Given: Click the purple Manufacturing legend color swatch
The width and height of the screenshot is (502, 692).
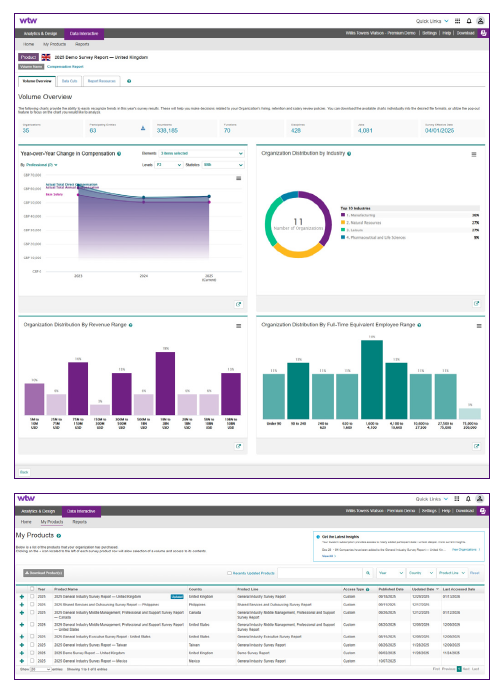Looking at the screenshot, I should [x=343, y=215].
